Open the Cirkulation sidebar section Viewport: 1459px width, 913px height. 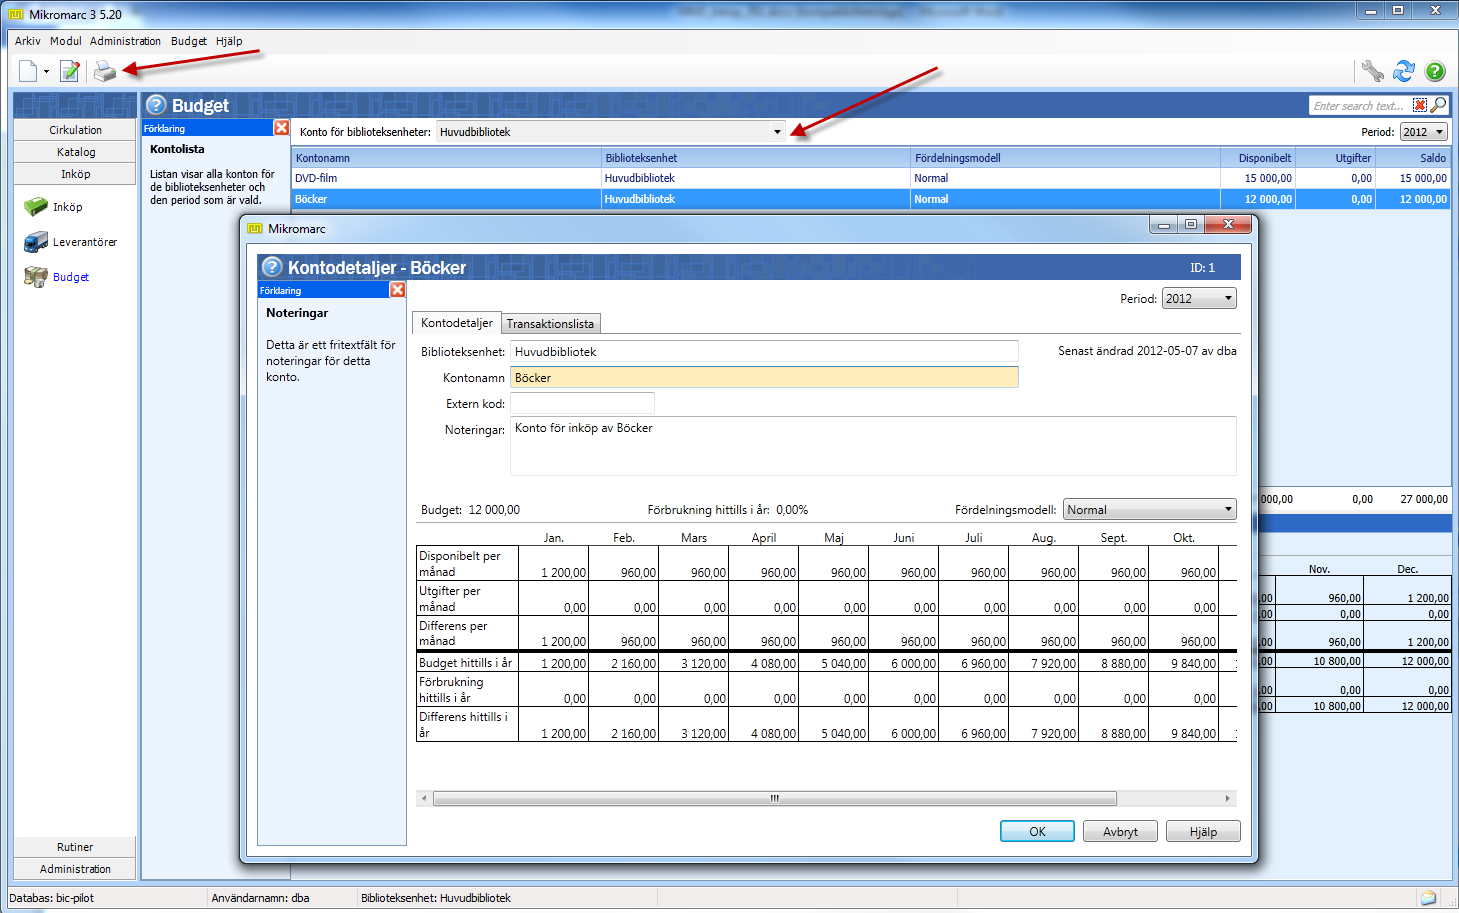pos(75,130)
